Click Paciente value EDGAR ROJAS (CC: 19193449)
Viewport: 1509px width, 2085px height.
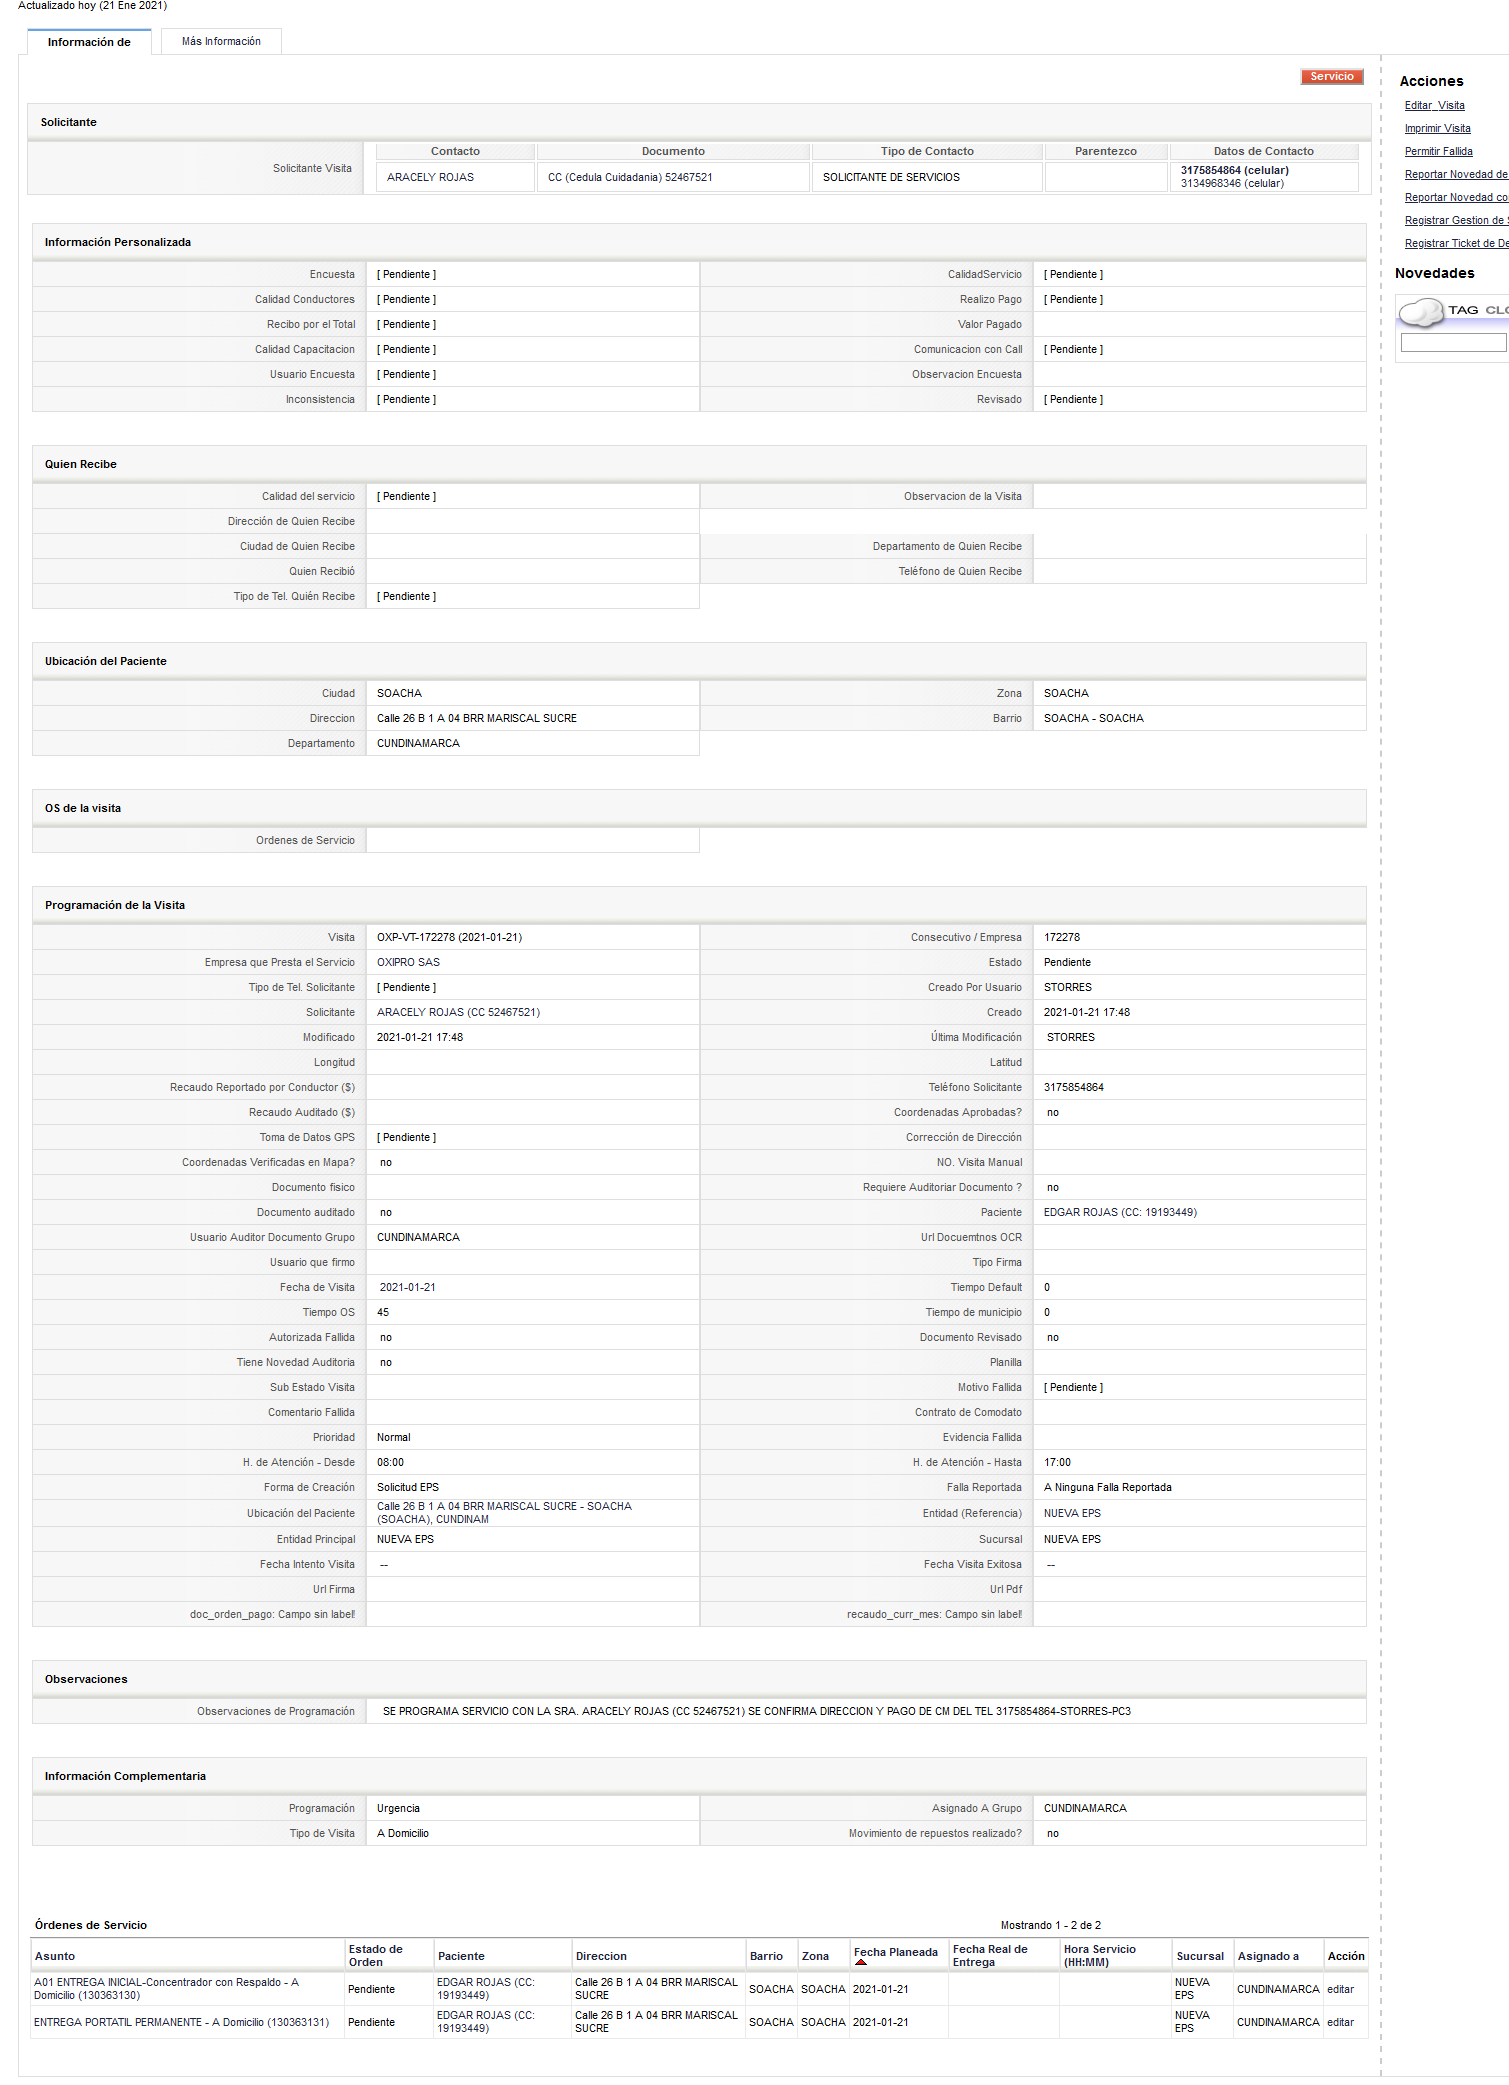pyautogui.click(x=1120, y=1212)
